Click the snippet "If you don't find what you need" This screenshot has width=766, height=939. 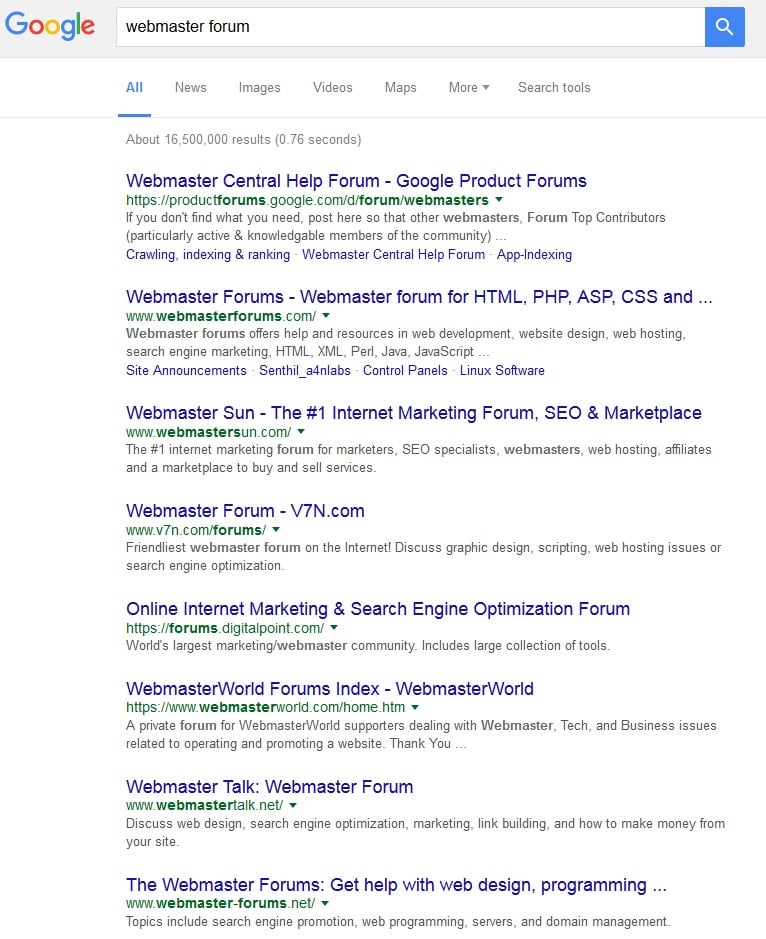pyautogui.click(x=395, y=226)
